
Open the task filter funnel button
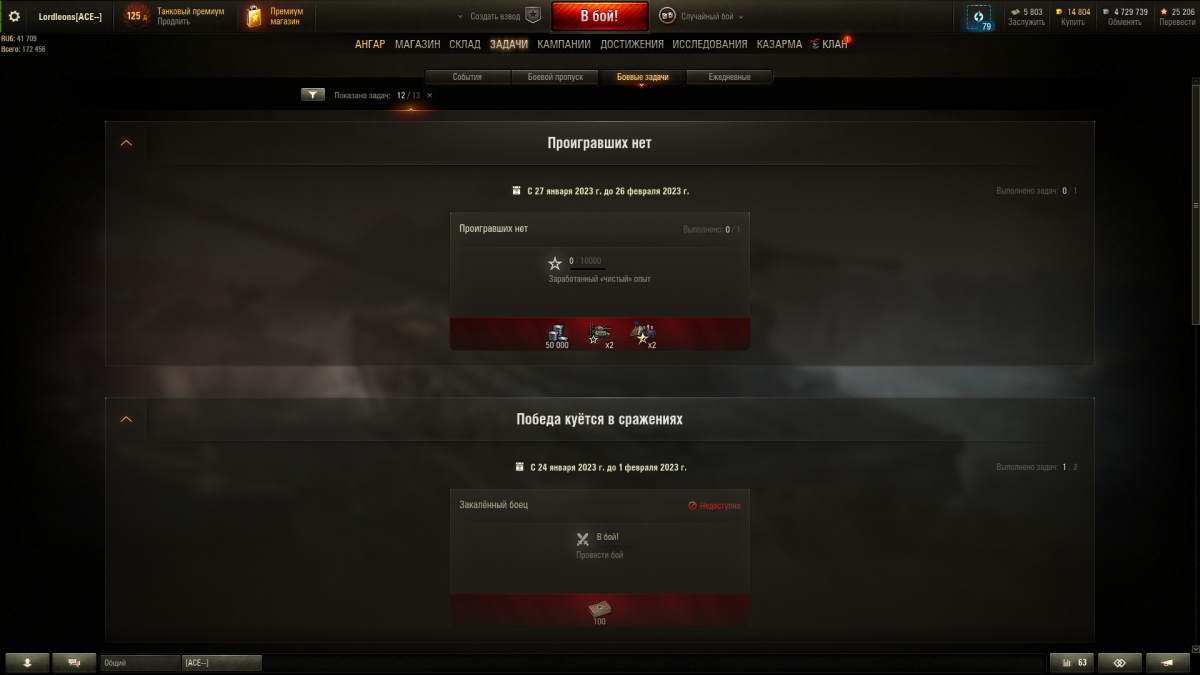pyautogui.click(x=313, y=95)
